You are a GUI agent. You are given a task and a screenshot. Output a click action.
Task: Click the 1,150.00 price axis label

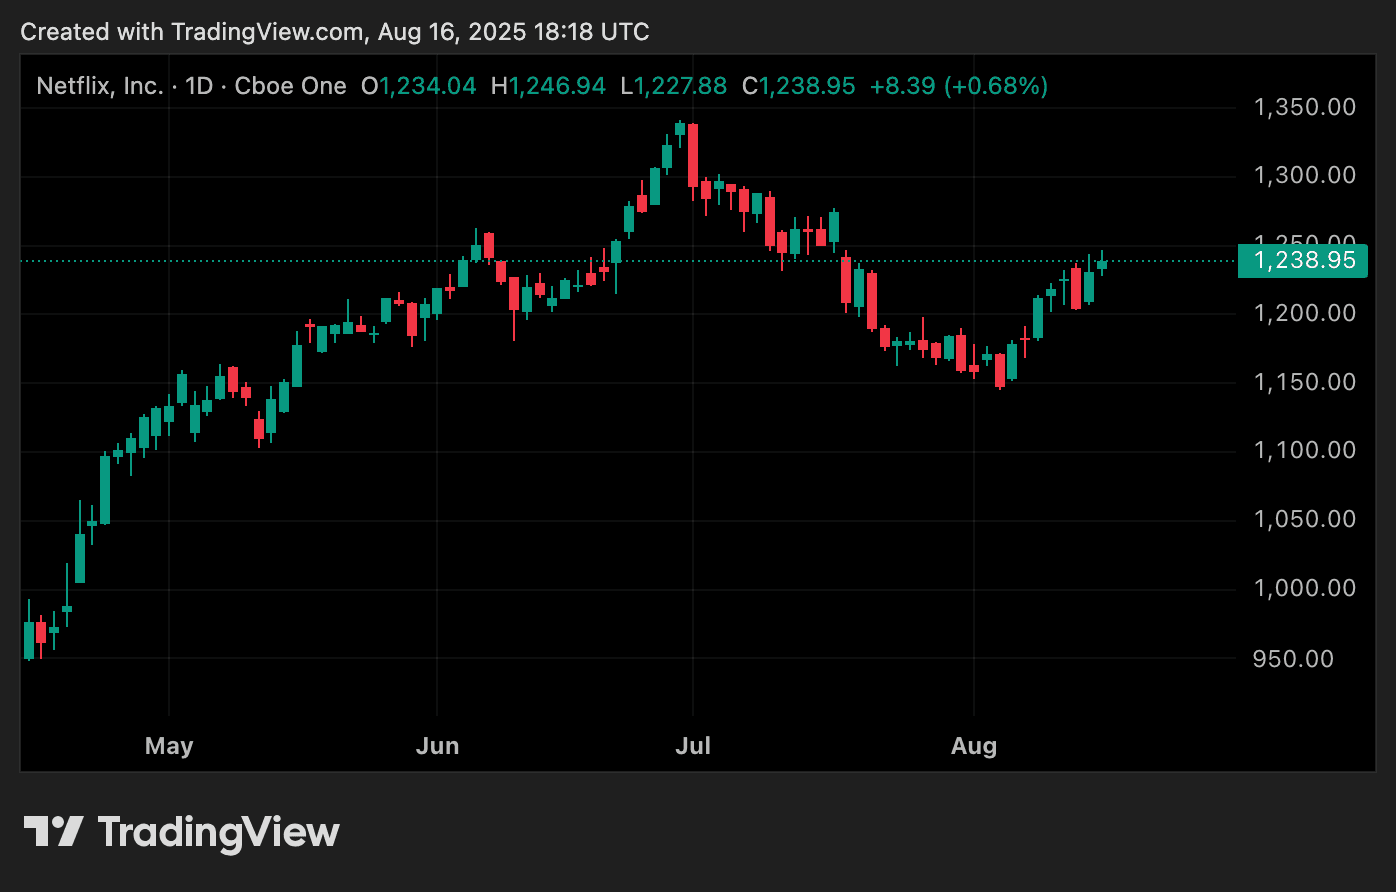[1305, 382]
